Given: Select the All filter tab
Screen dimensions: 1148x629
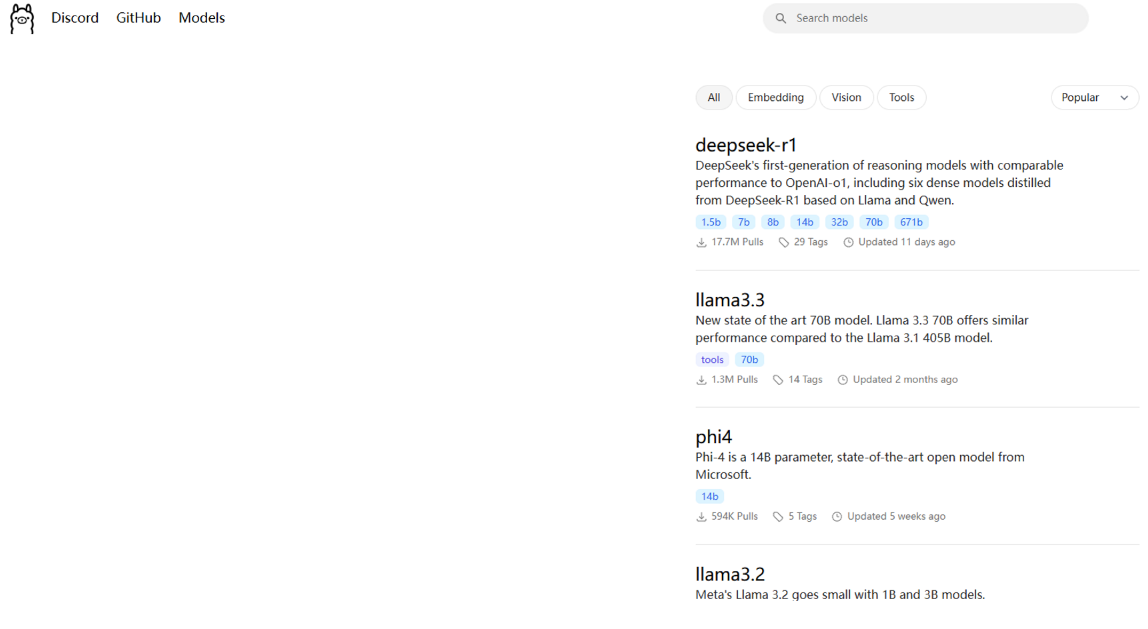Looking at the screenshot, I should [x=714, y=97].
